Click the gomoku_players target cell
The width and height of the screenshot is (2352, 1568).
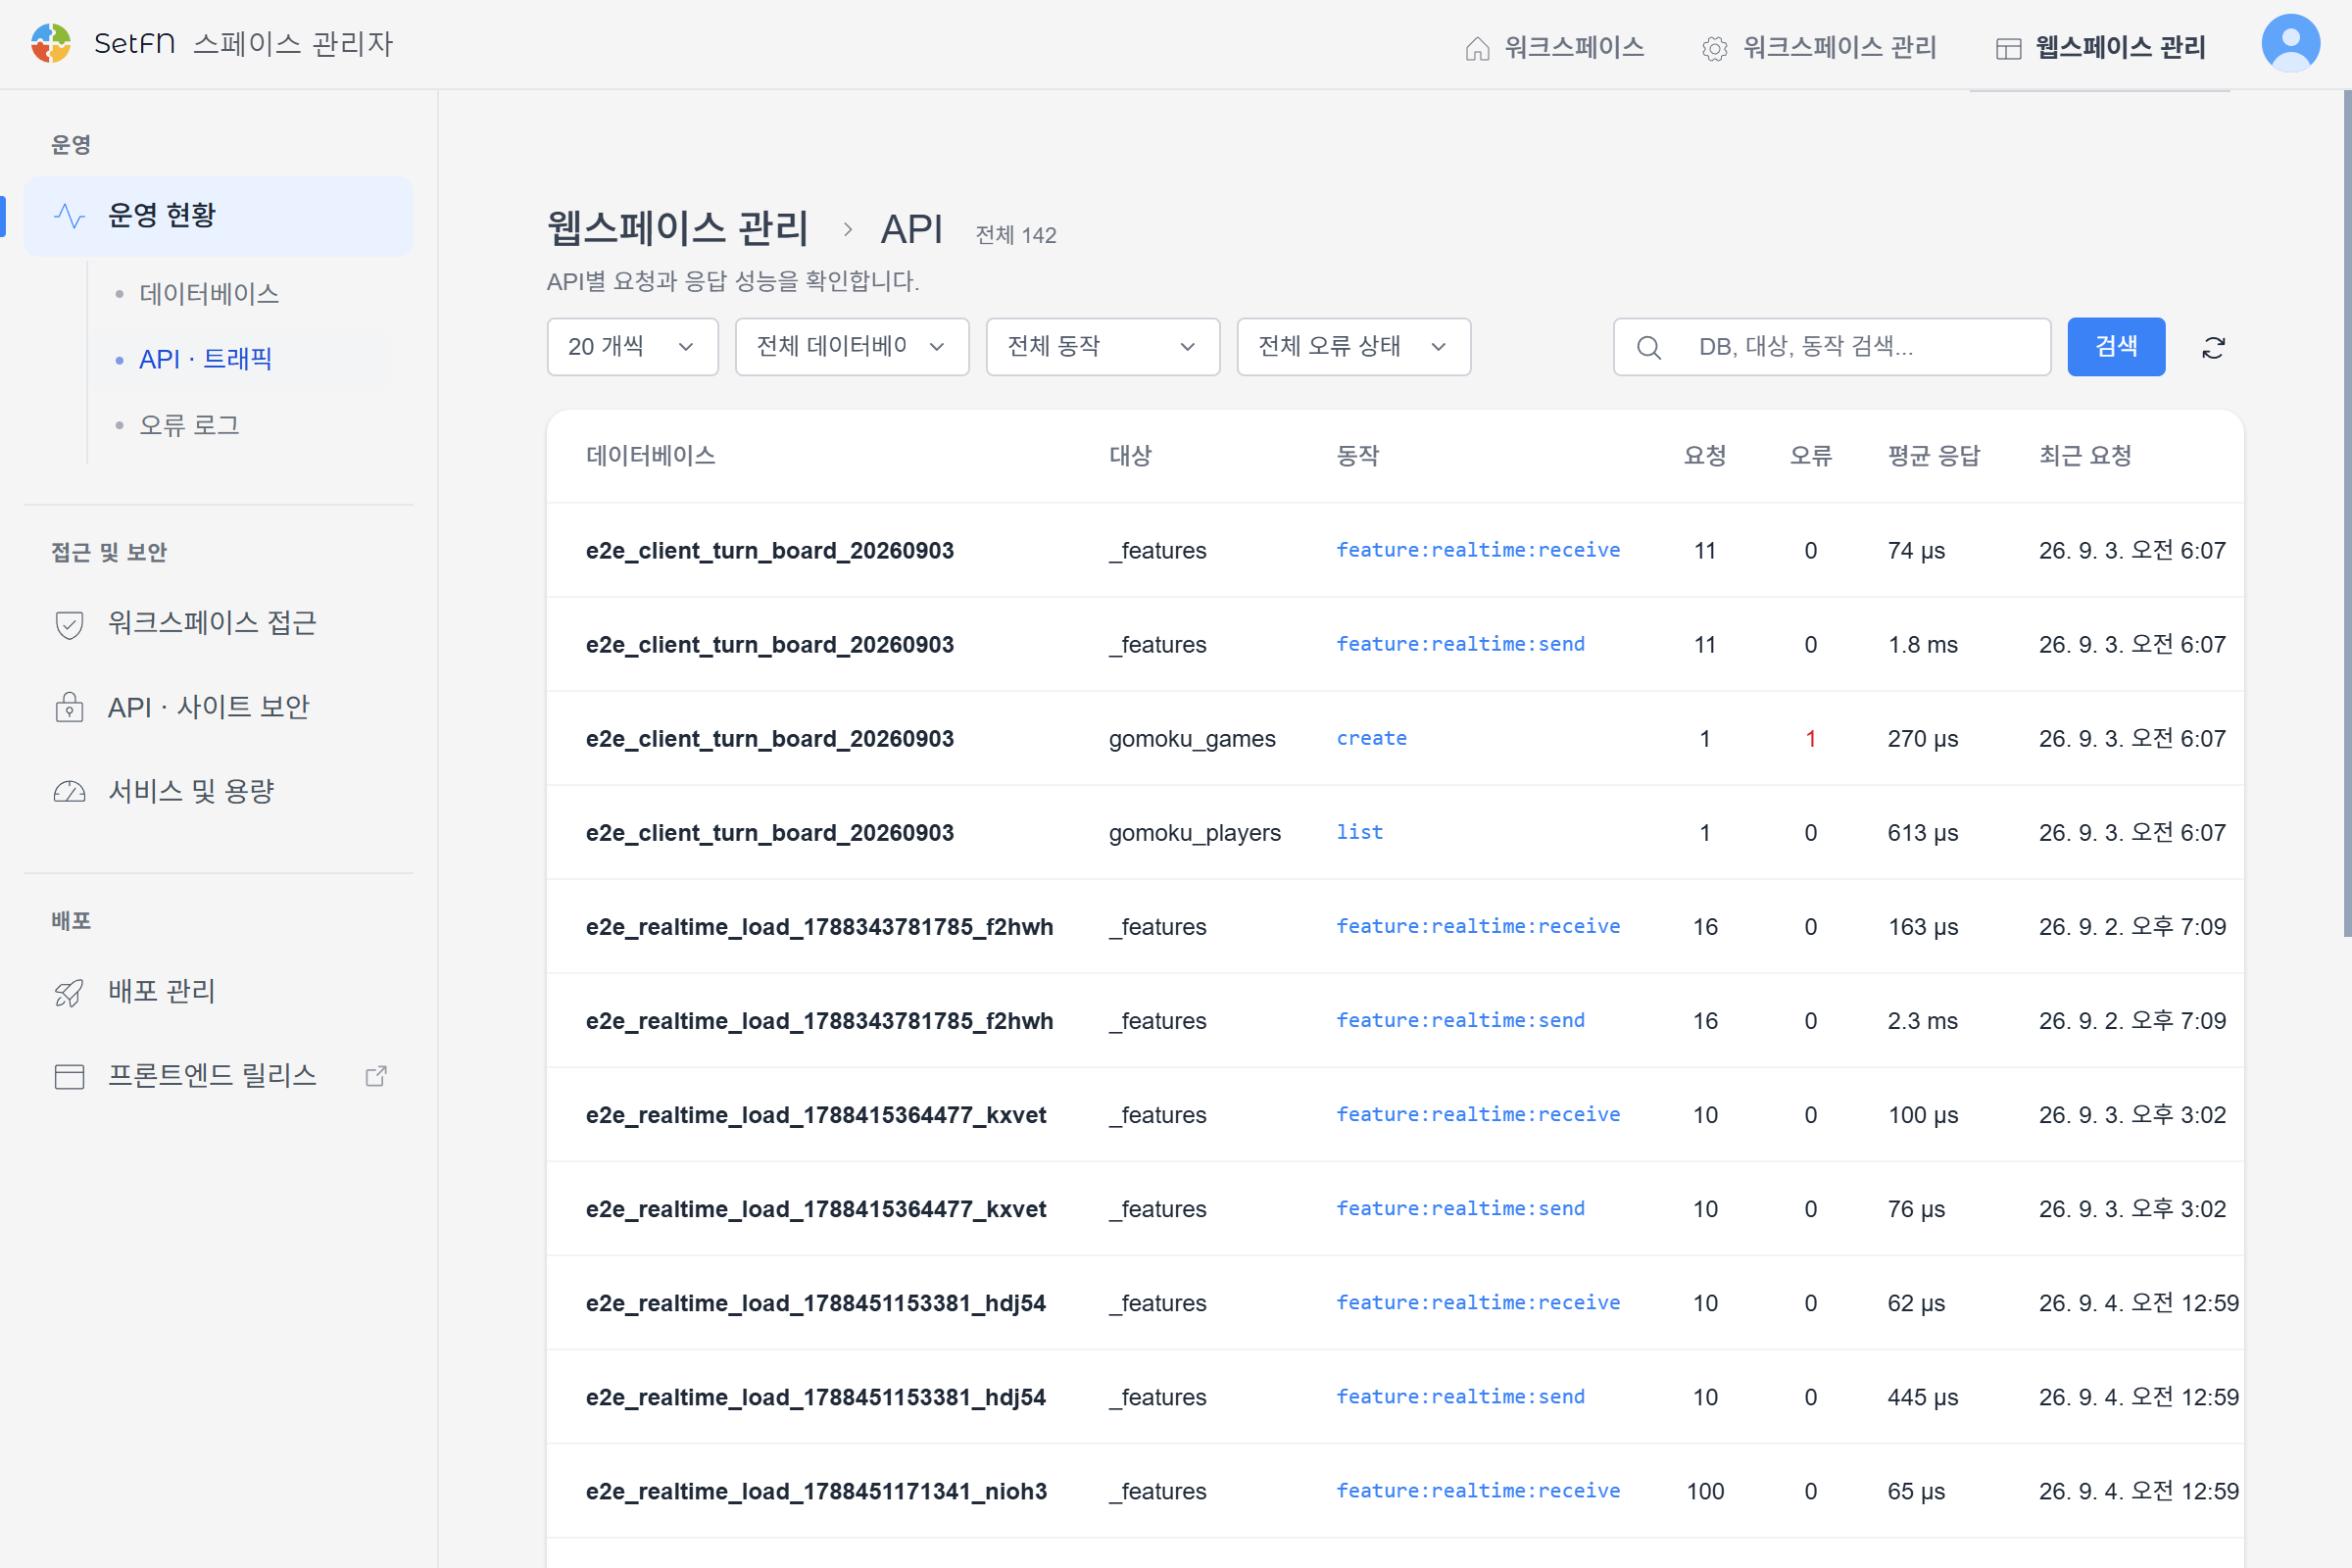coord(1195,833)
